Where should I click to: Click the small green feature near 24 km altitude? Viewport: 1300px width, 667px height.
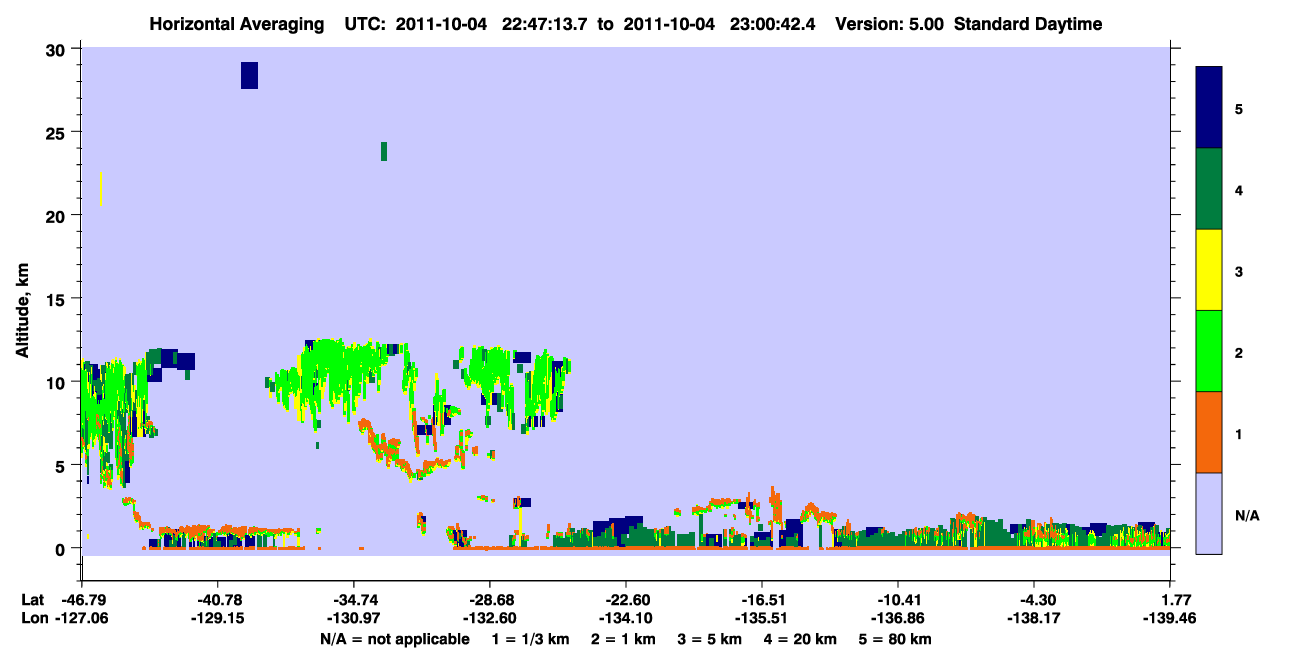[383, 151]
